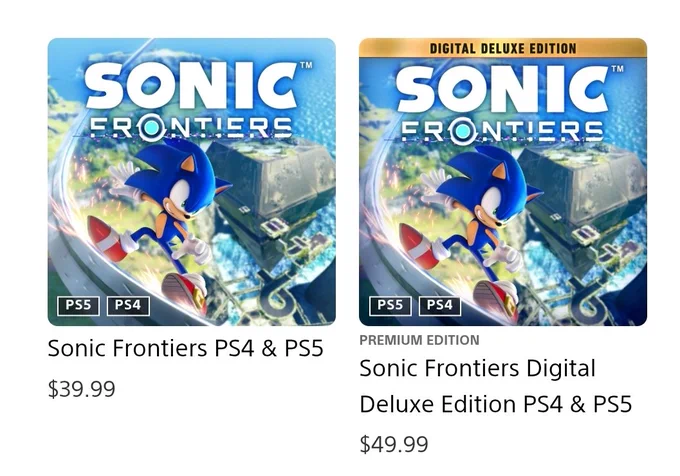Open the Digital Deluxe Edition cover thumbnail
This screenshot has width=680, height=476.
[503, 182]
